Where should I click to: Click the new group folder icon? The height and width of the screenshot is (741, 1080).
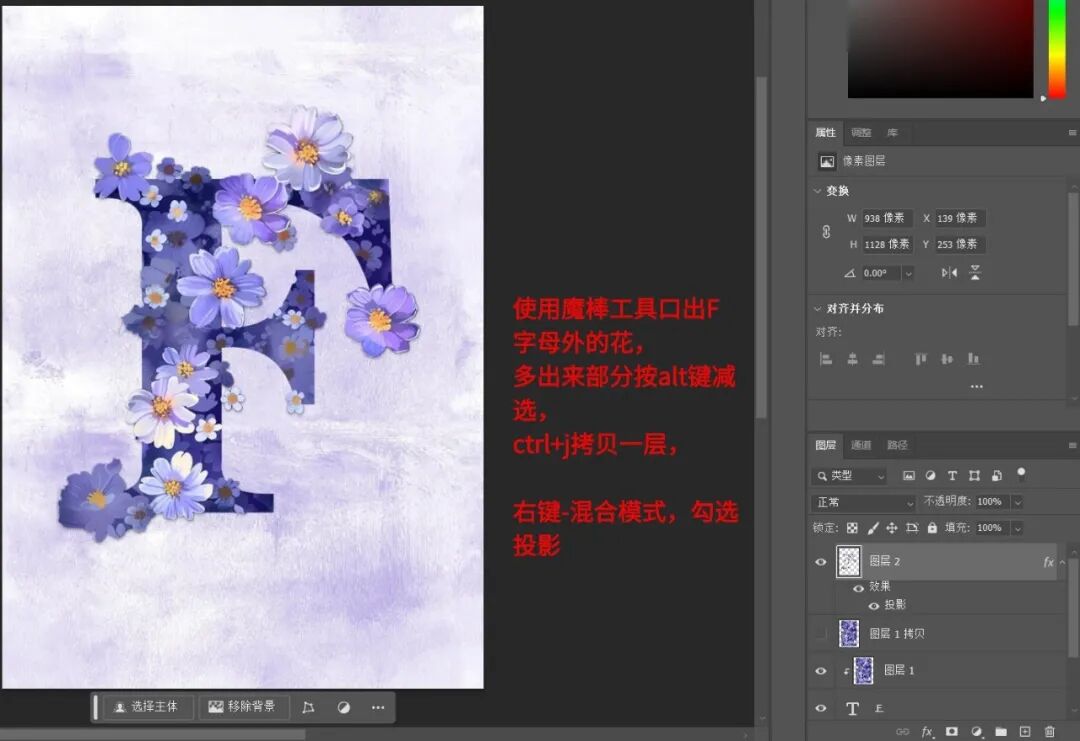999,732
